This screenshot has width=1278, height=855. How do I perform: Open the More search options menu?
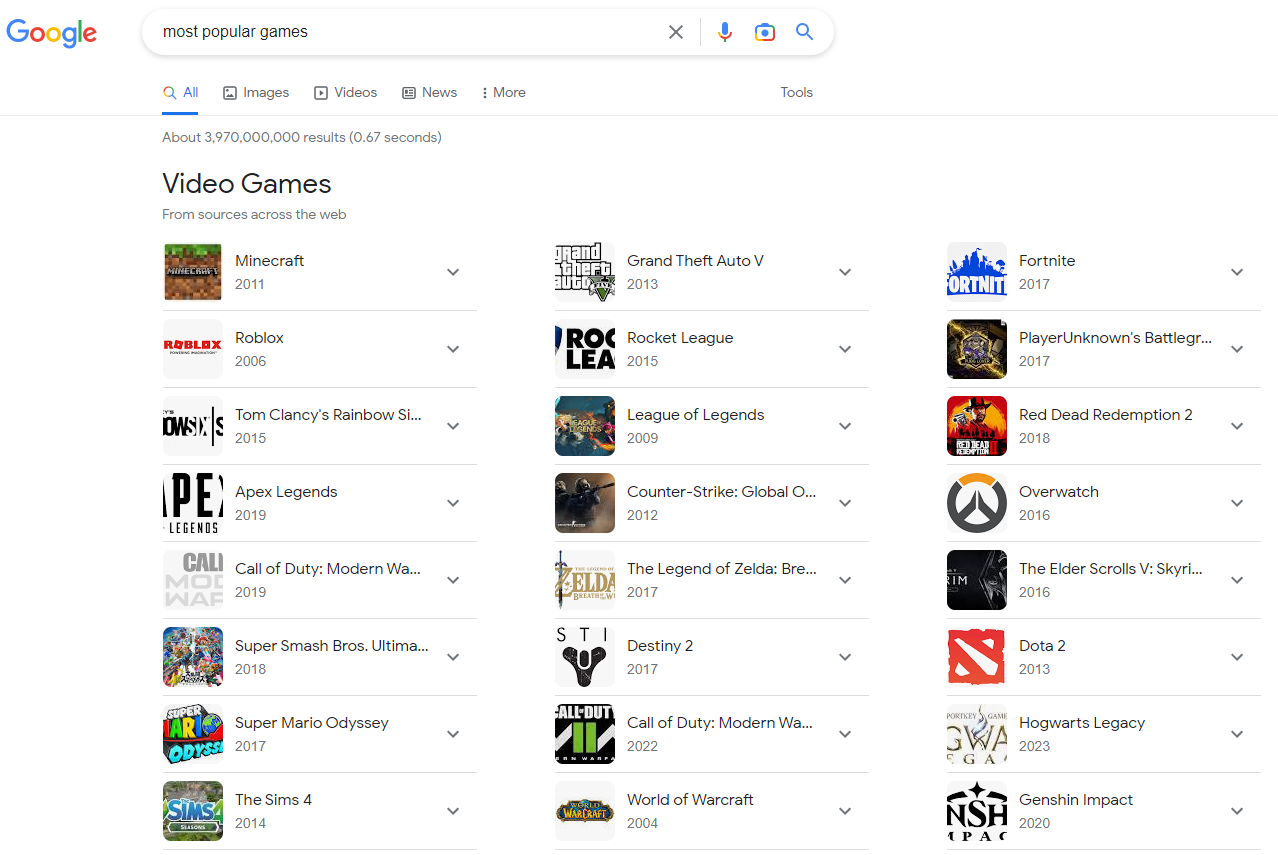(x=503, y=92)
